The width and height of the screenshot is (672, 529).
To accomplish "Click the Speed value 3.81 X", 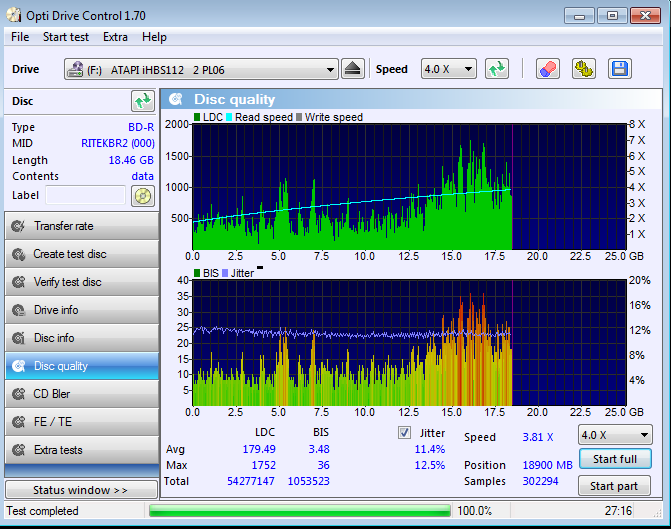I will coord(538,437).
